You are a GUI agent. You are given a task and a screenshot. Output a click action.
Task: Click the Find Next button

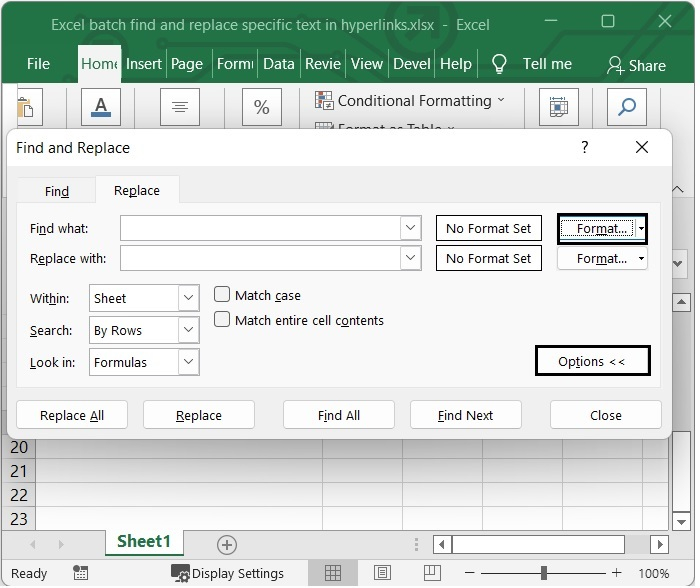tap(465, 415)
